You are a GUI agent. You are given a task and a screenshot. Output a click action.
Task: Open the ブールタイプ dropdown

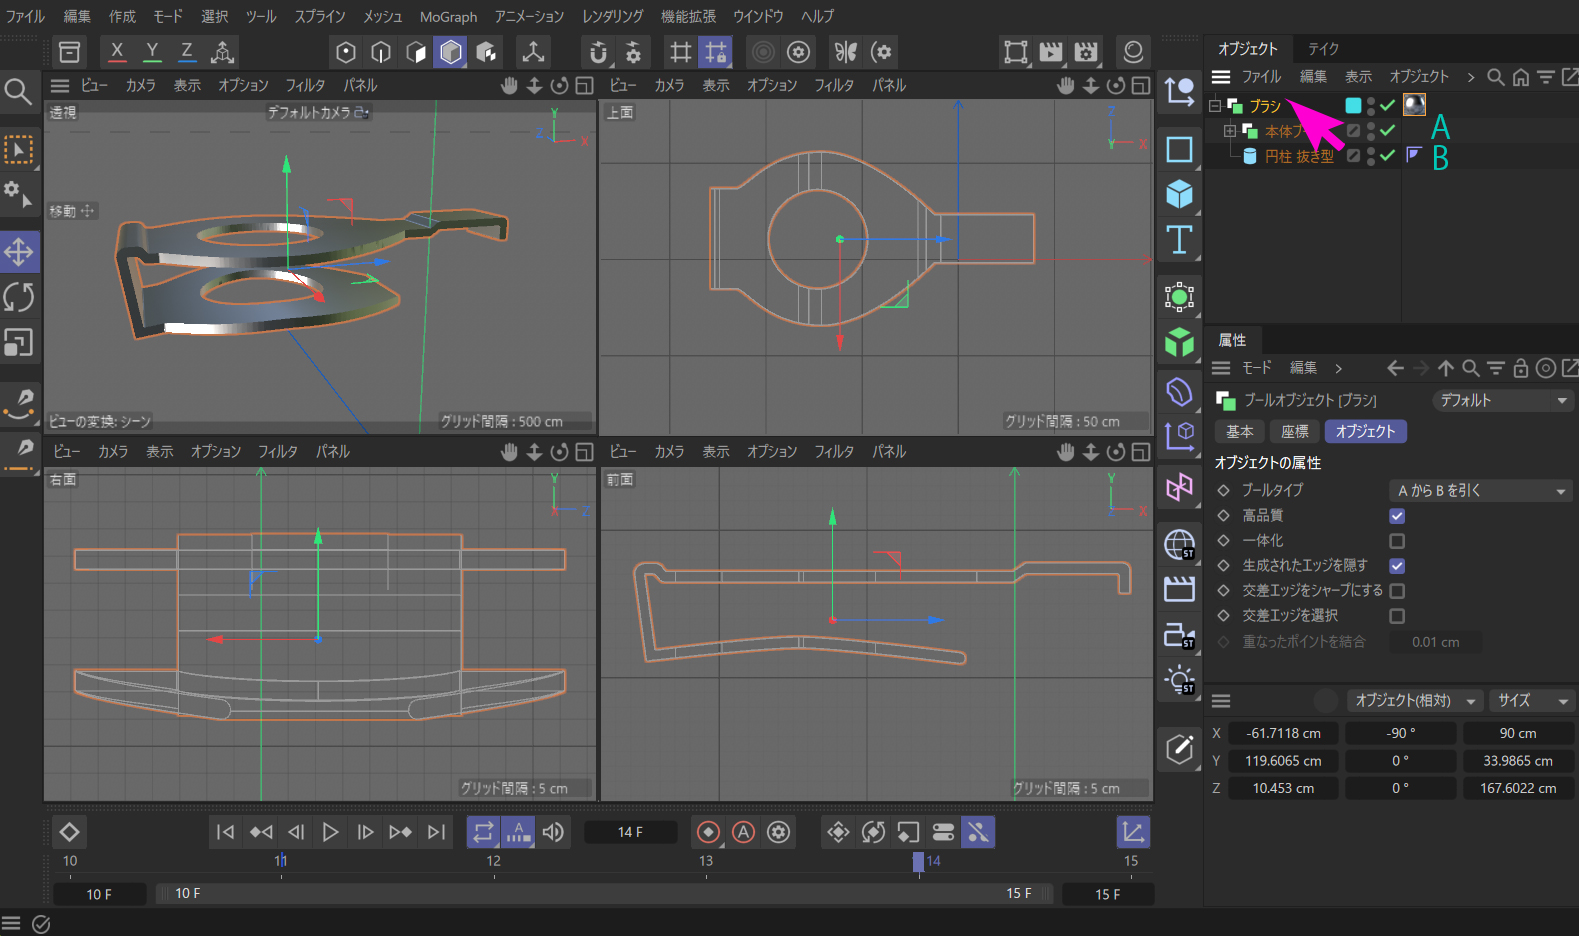(x=1481, y=491)
